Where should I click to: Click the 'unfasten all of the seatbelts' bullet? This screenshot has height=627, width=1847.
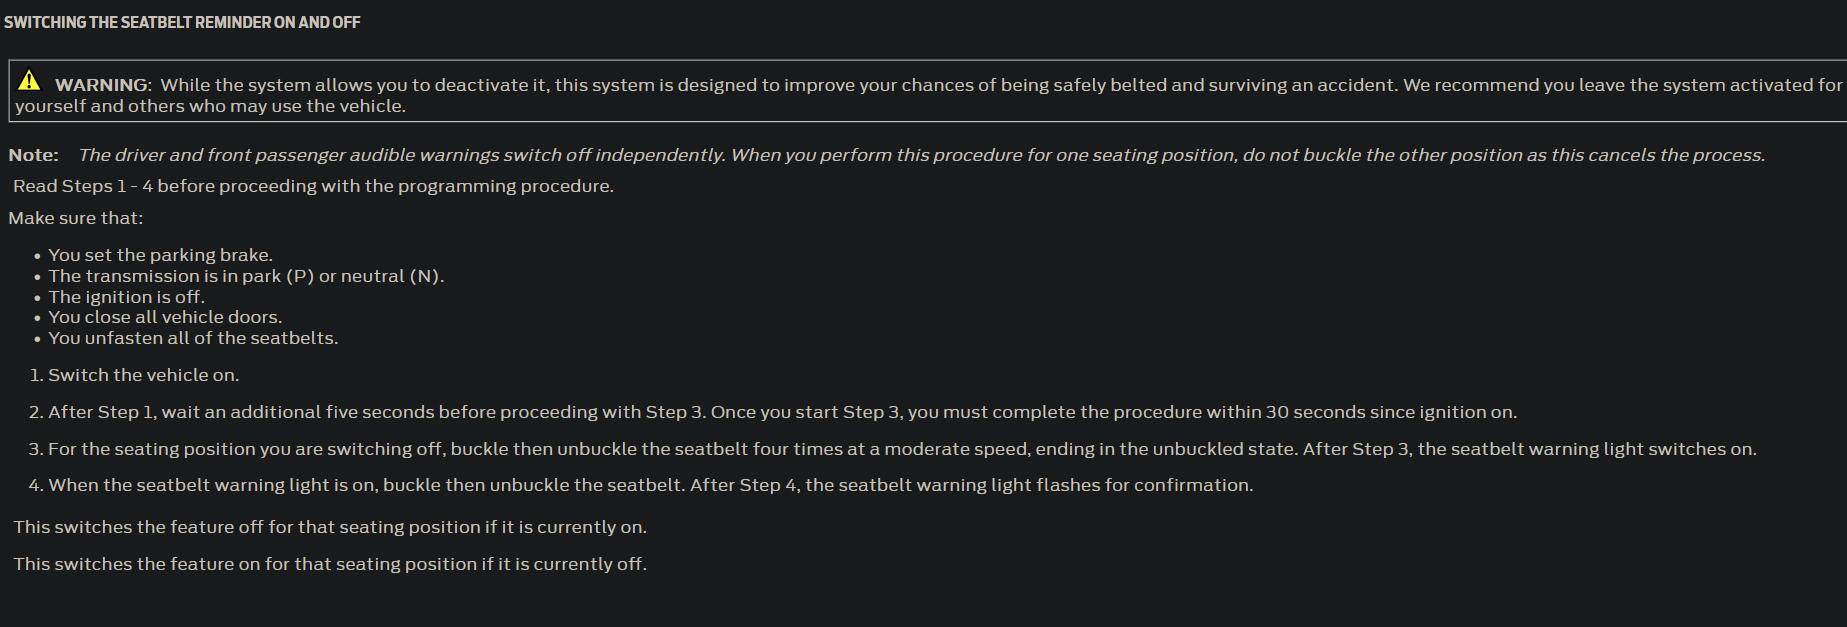tap(193, 338)
